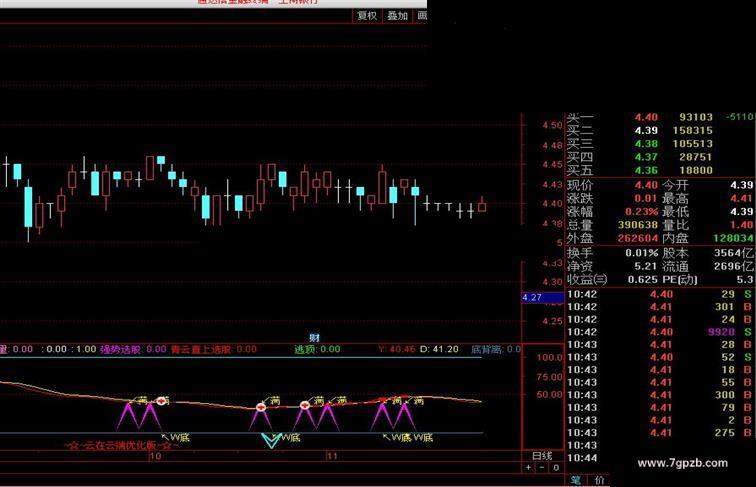Viewport: 756px width, 487px height.
Task: Click the 流通 2696亿 value
Action: [x=734, y=266]
